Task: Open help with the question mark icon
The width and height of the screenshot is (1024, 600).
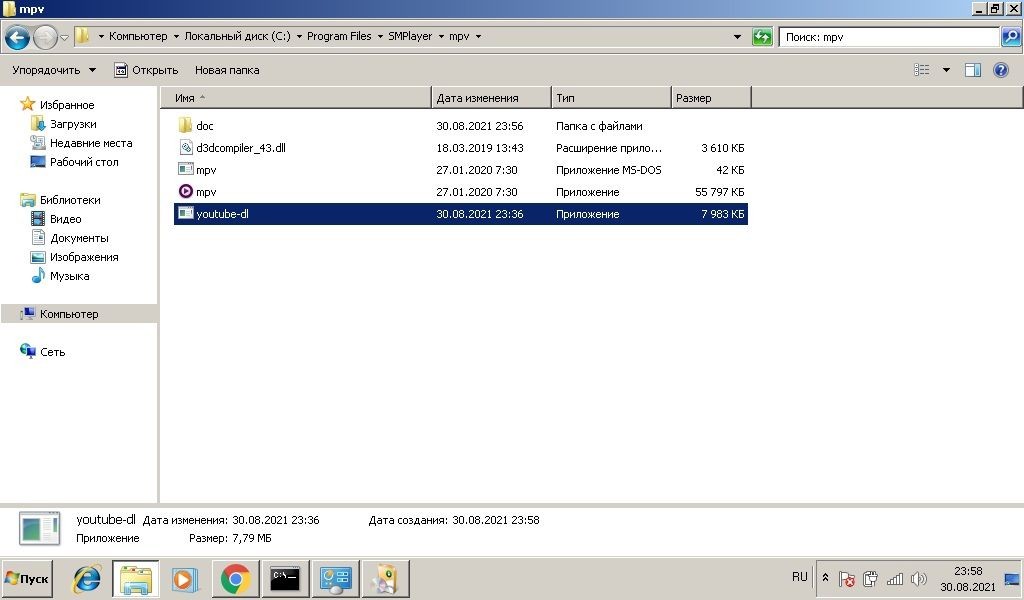Action: (1000, 70)
